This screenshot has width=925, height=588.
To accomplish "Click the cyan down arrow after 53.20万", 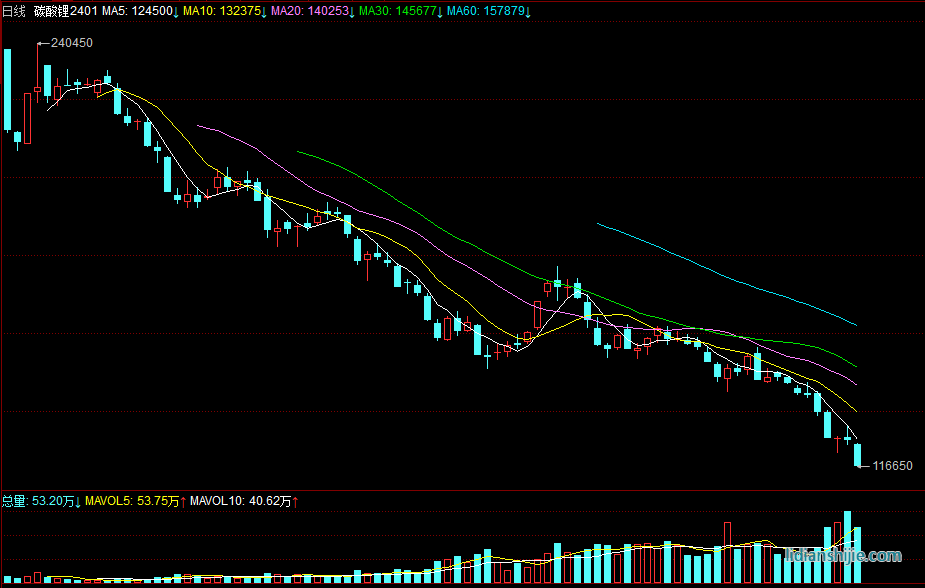I will click(x=79, y=500).
